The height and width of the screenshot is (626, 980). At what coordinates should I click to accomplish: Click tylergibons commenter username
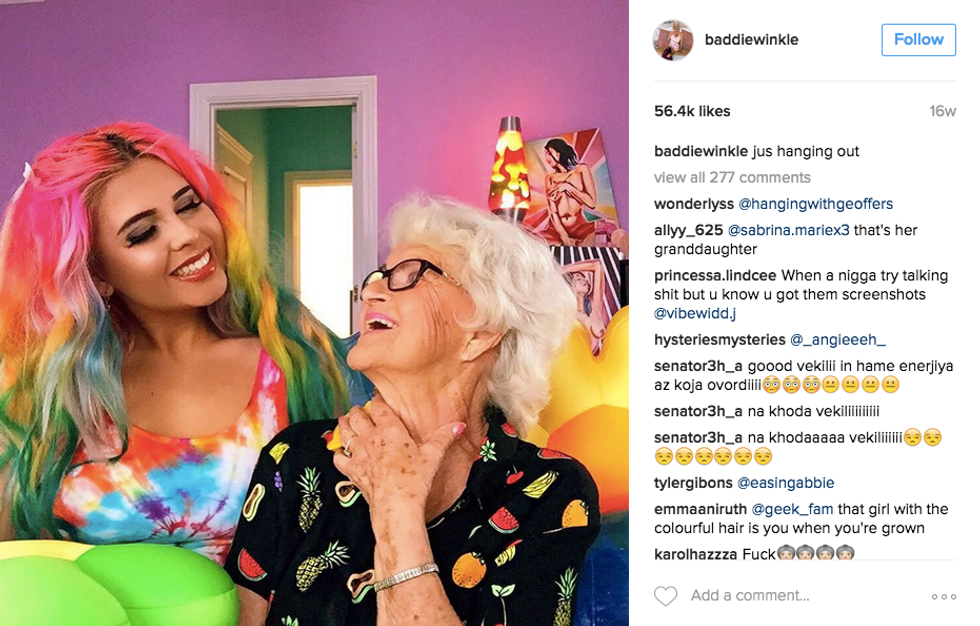pos(693,482)
